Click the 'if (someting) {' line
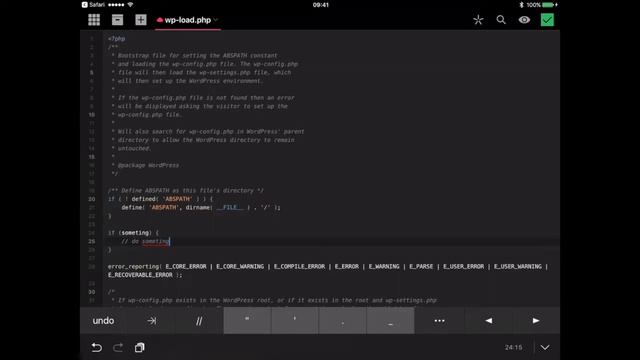Viewport: 640px width, 360px height. point(133,233)
